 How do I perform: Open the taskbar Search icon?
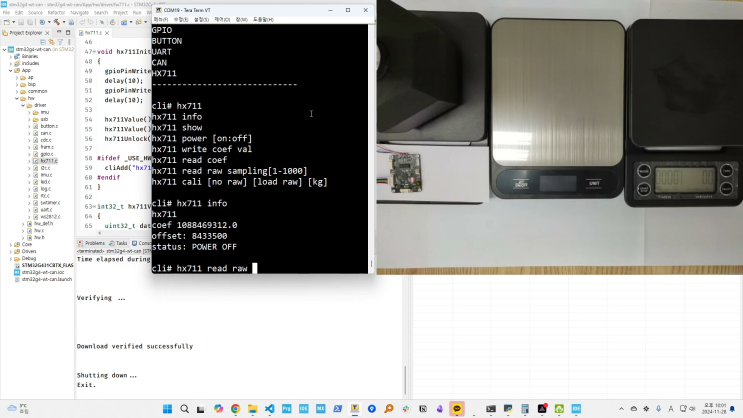tap(184, 409)
